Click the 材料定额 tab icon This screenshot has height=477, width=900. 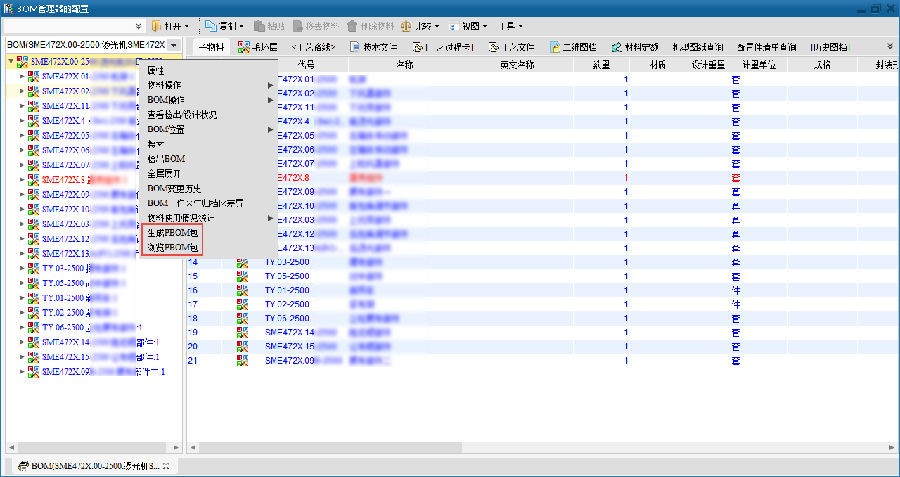pos(617,47)
